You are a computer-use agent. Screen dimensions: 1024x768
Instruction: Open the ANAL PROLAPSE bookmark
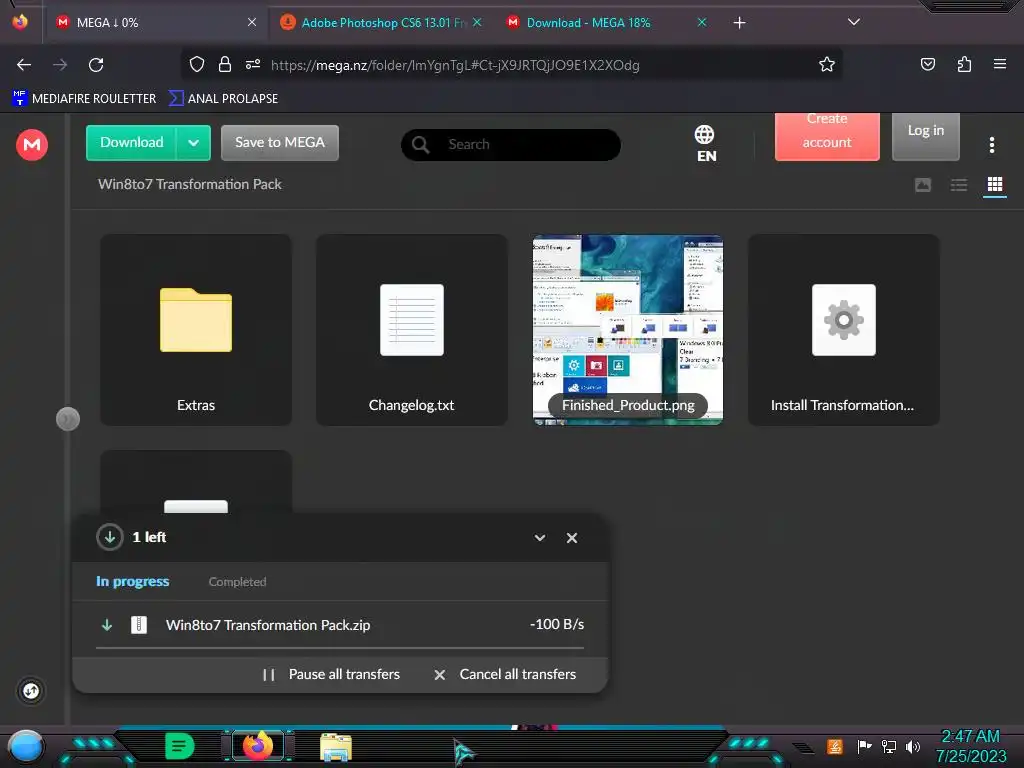tap(223, 99)
